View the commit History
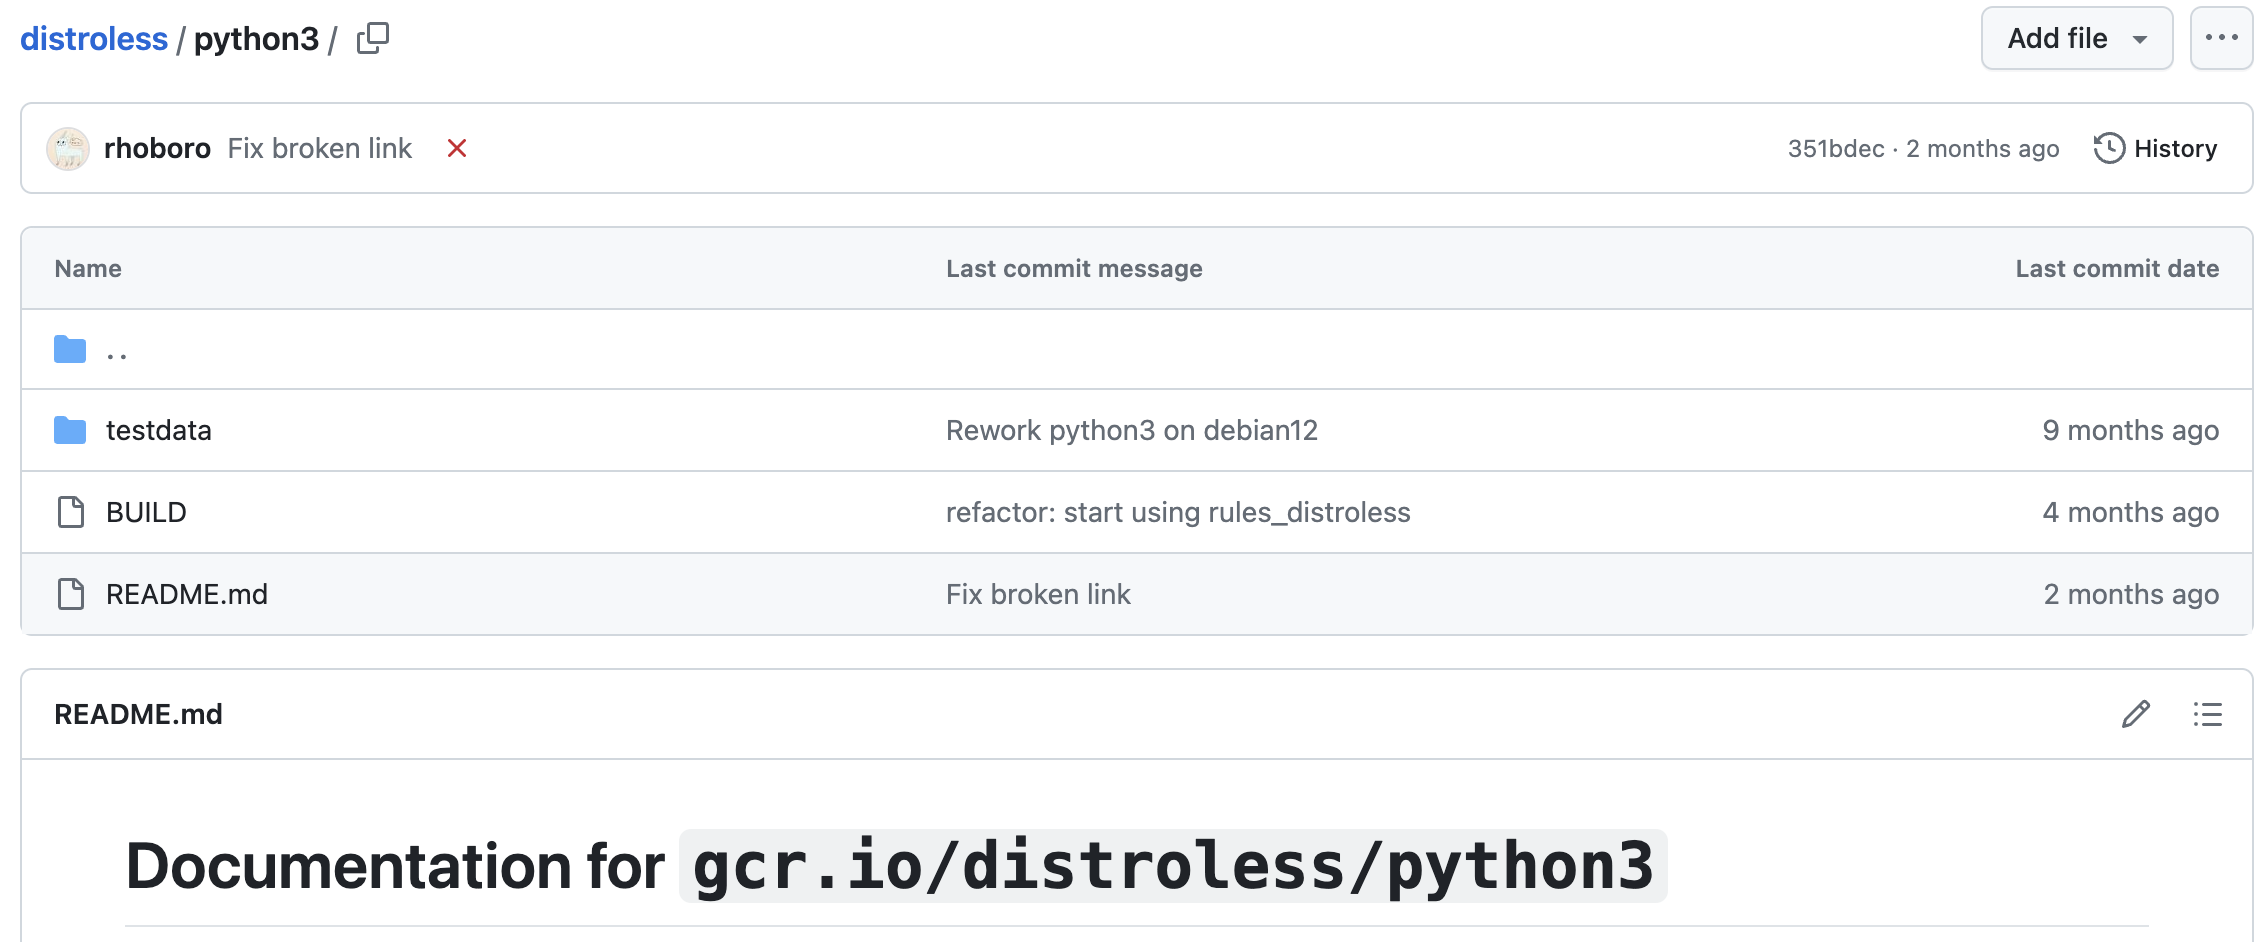The width and height of the screenshot is (2266, 942). (x=2156, y=148)
